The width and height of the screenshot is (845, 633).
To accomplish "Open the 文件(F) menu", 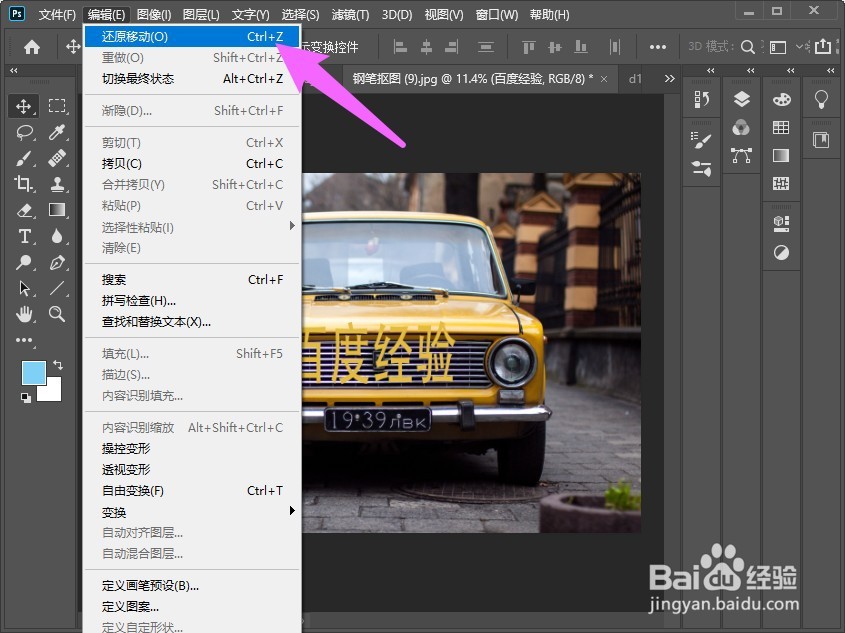I will point(57,15).
